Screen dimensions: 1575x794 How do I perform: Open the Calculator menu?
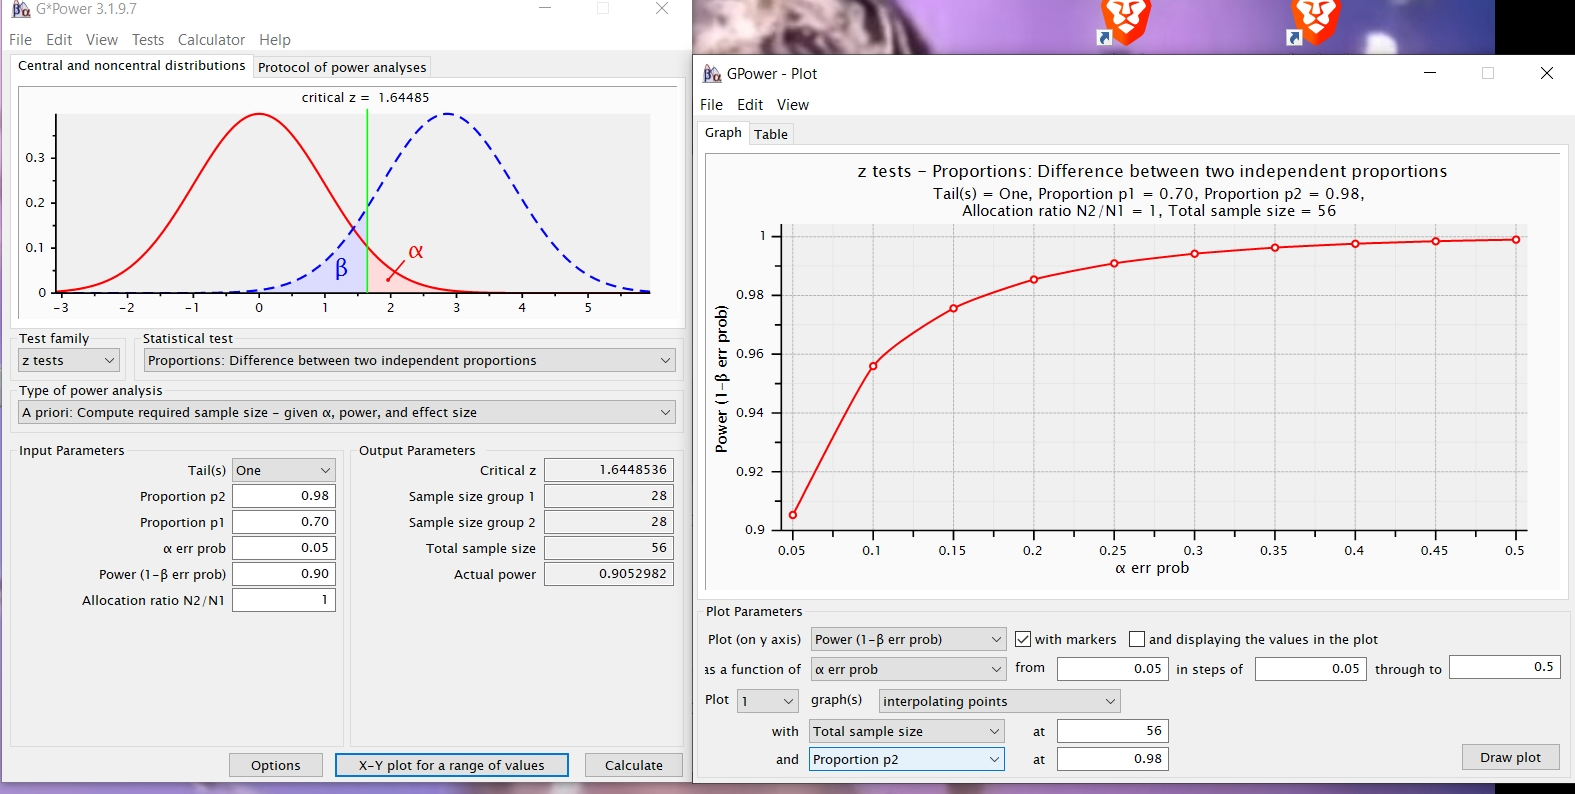tap(211, 40)
